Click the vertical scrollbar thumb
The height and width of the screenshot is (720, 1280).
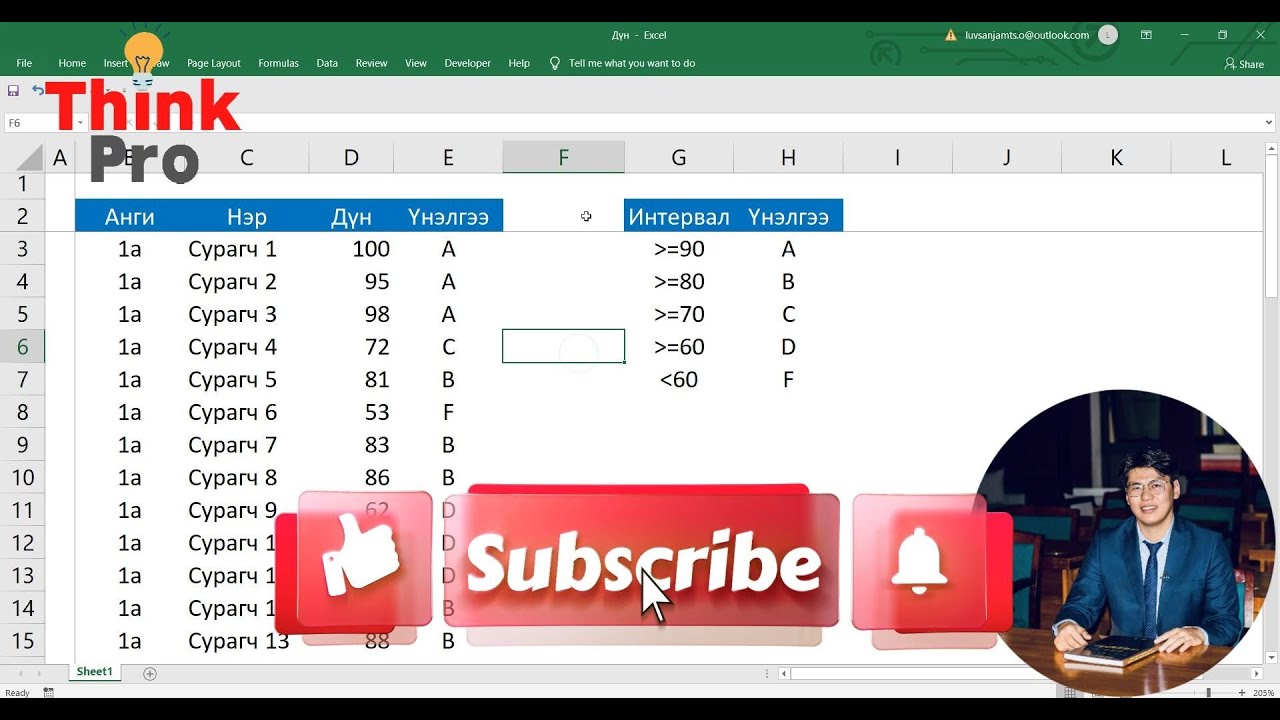click(x=1271, y=227)
